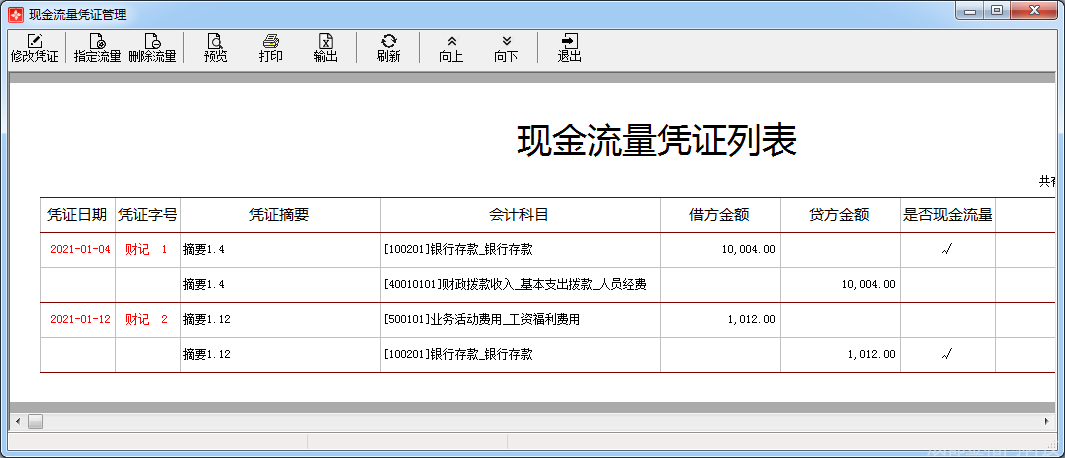Viewport: 1065px width, 458px height.
Task: Toggle cash flow checkmark for 1,012.00 credit row
Action: [946, 354]
